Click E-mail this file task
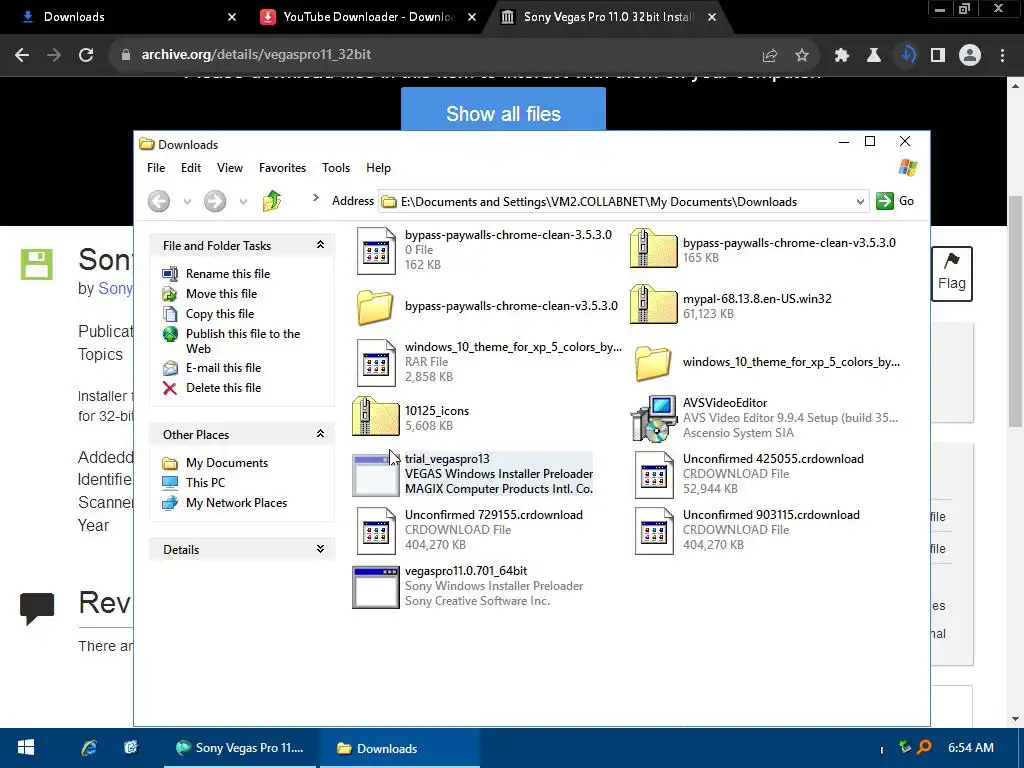 tap(223, 368)
